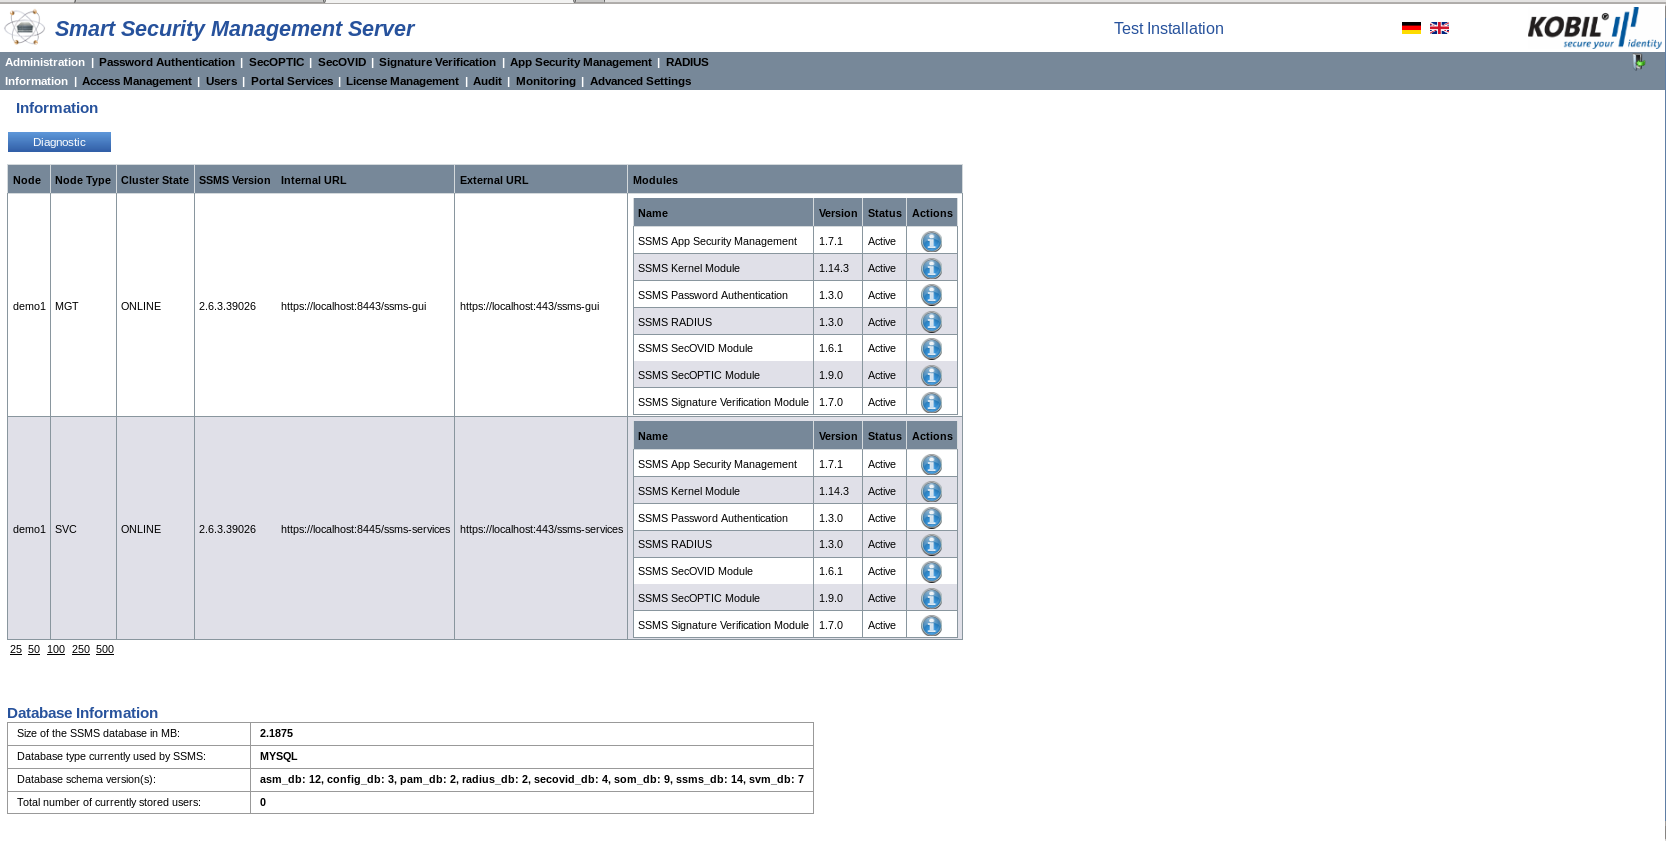Open Portal Services submenu
Image resolution: width=1666 pixels, height=841 pixels.
[x=292, y=81]
